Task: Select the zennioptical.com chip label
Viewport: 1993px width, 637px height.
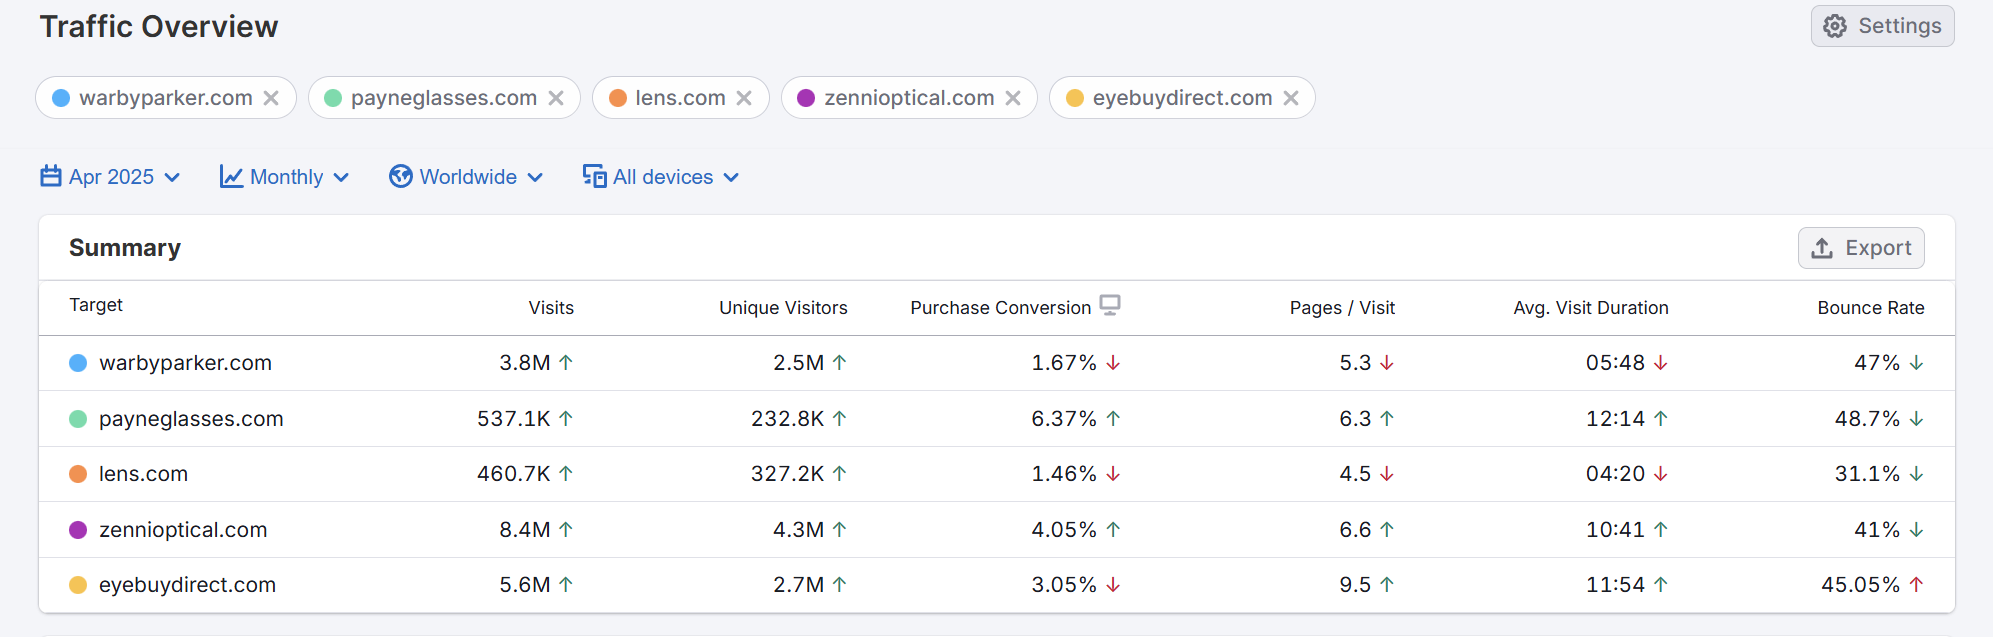Action: pos(909,98)
